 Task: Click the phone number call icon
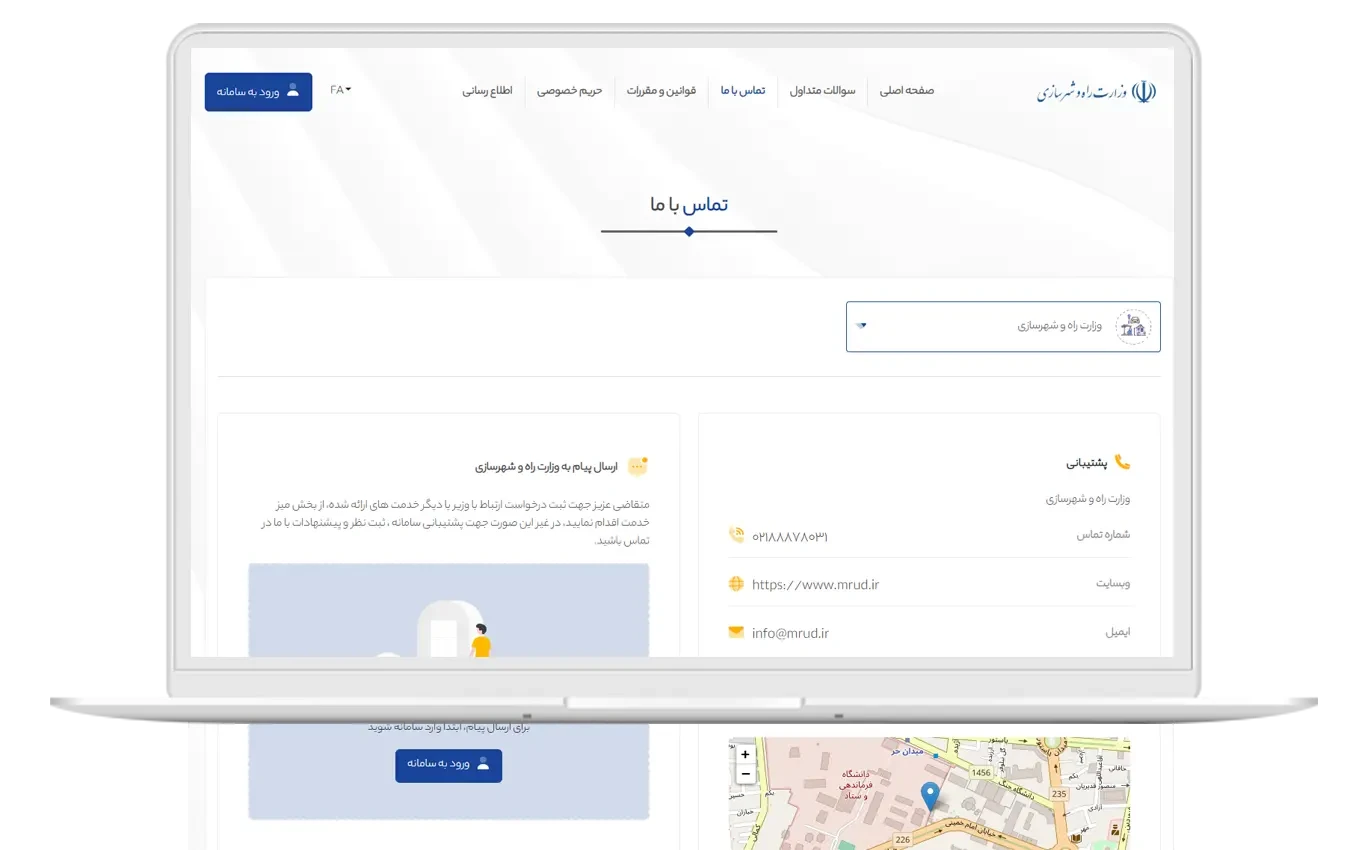[736, 535]
